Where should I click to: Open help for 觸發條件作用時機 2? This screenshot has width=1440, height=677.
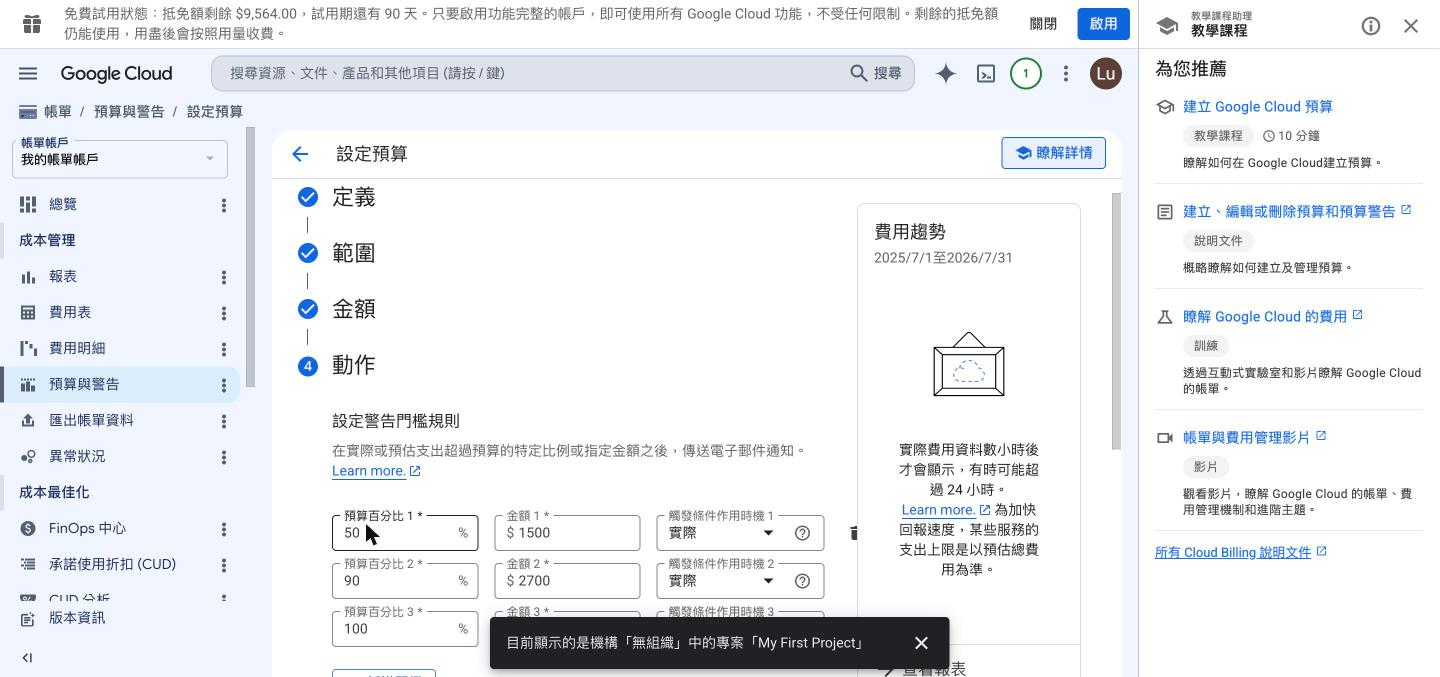coord(802,581)
